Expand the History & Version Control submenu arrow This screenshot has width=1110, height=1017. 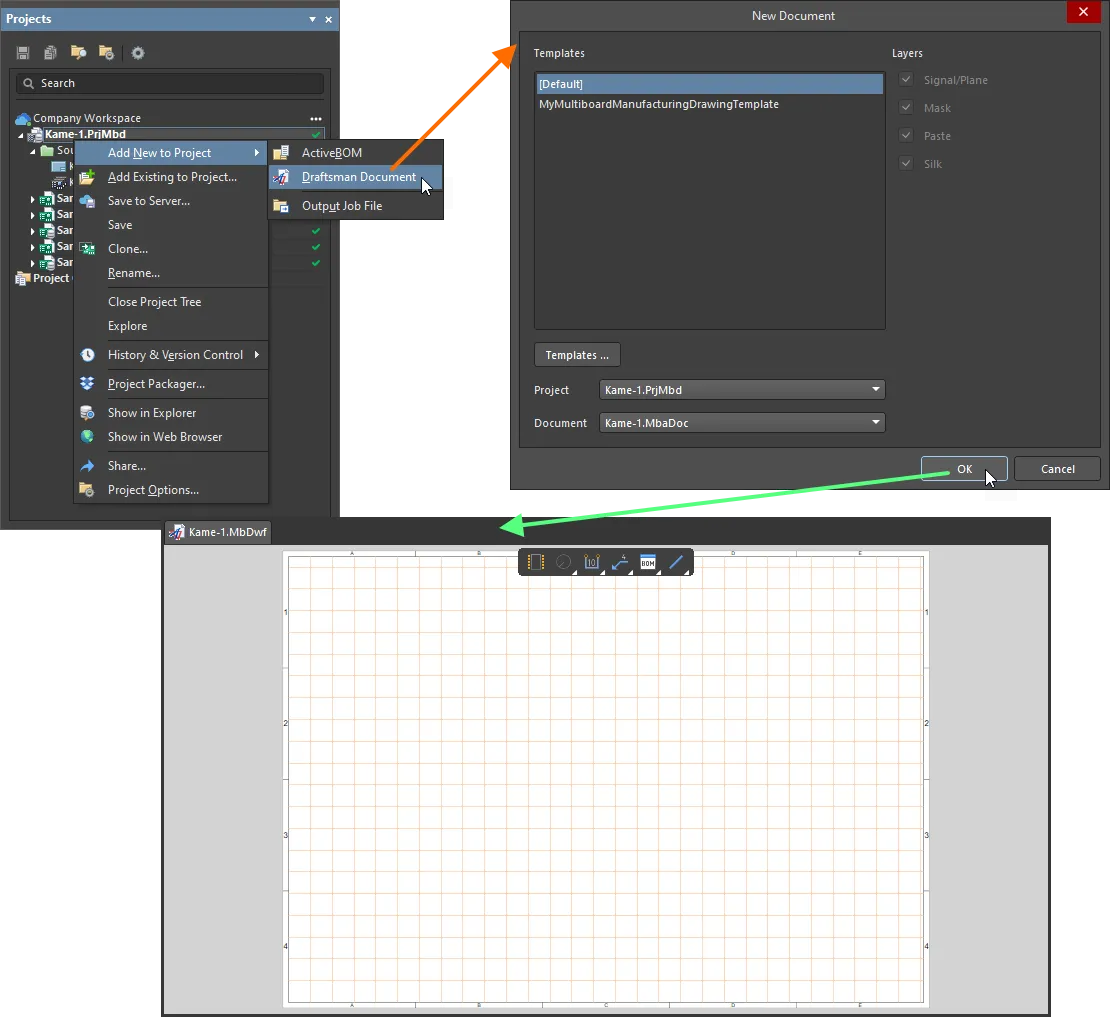click(x=257, y=355)
